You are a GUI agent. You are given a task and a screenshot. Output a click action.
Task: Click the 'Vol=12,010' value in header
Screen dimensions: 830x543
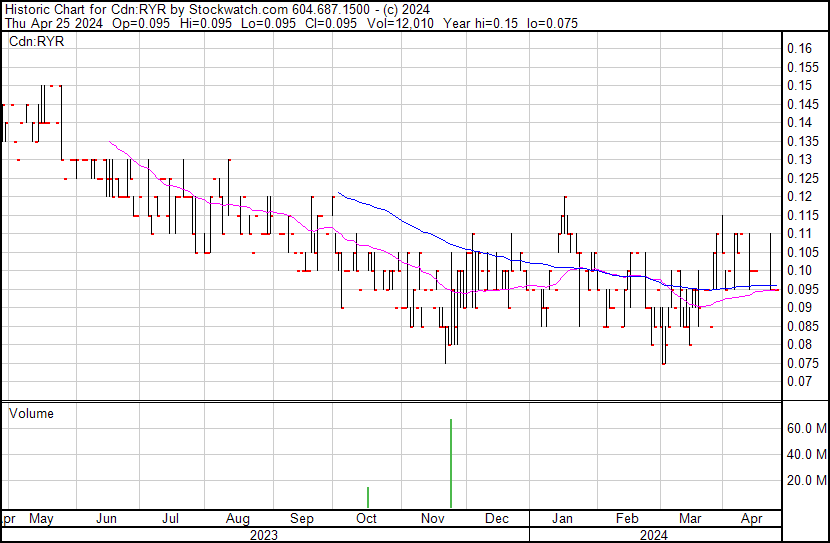pyautogui.click(x=400, y=23)
